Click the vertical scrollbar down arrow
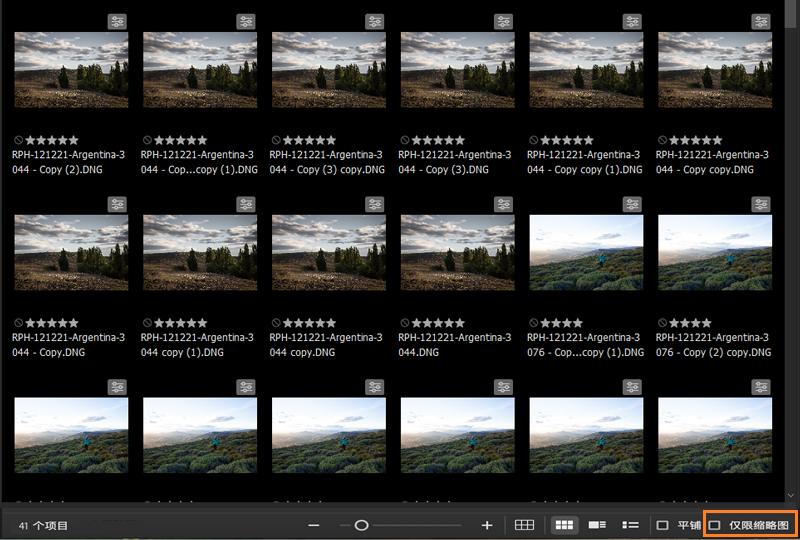800x540 pixels. point(790,495)
